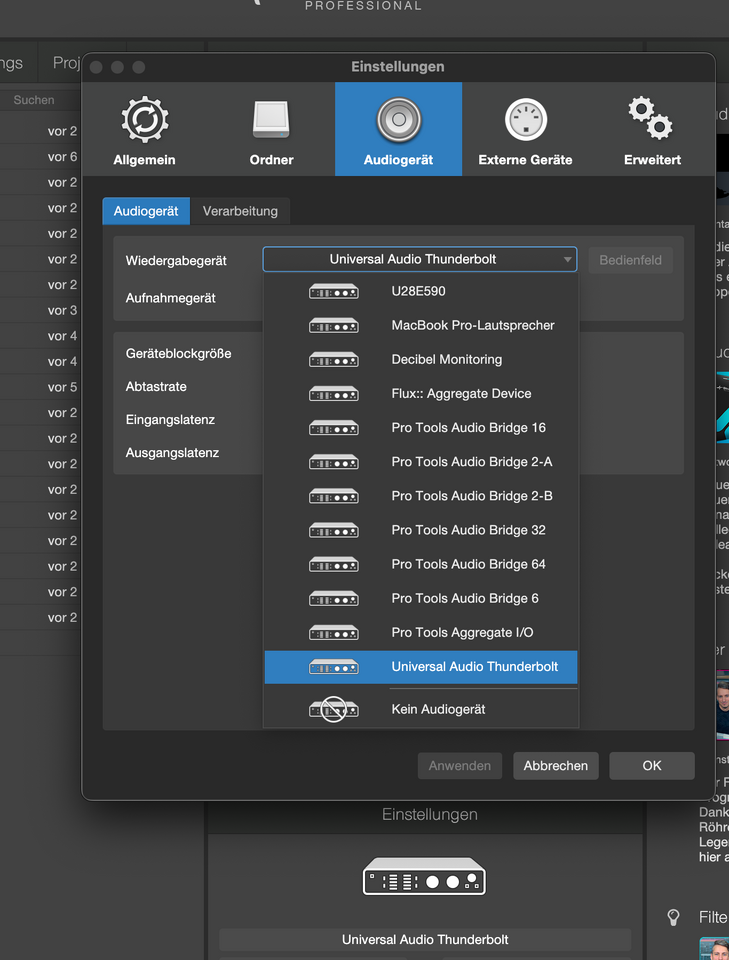Choose Kein Audiogerät option

(x=421, y=710)
